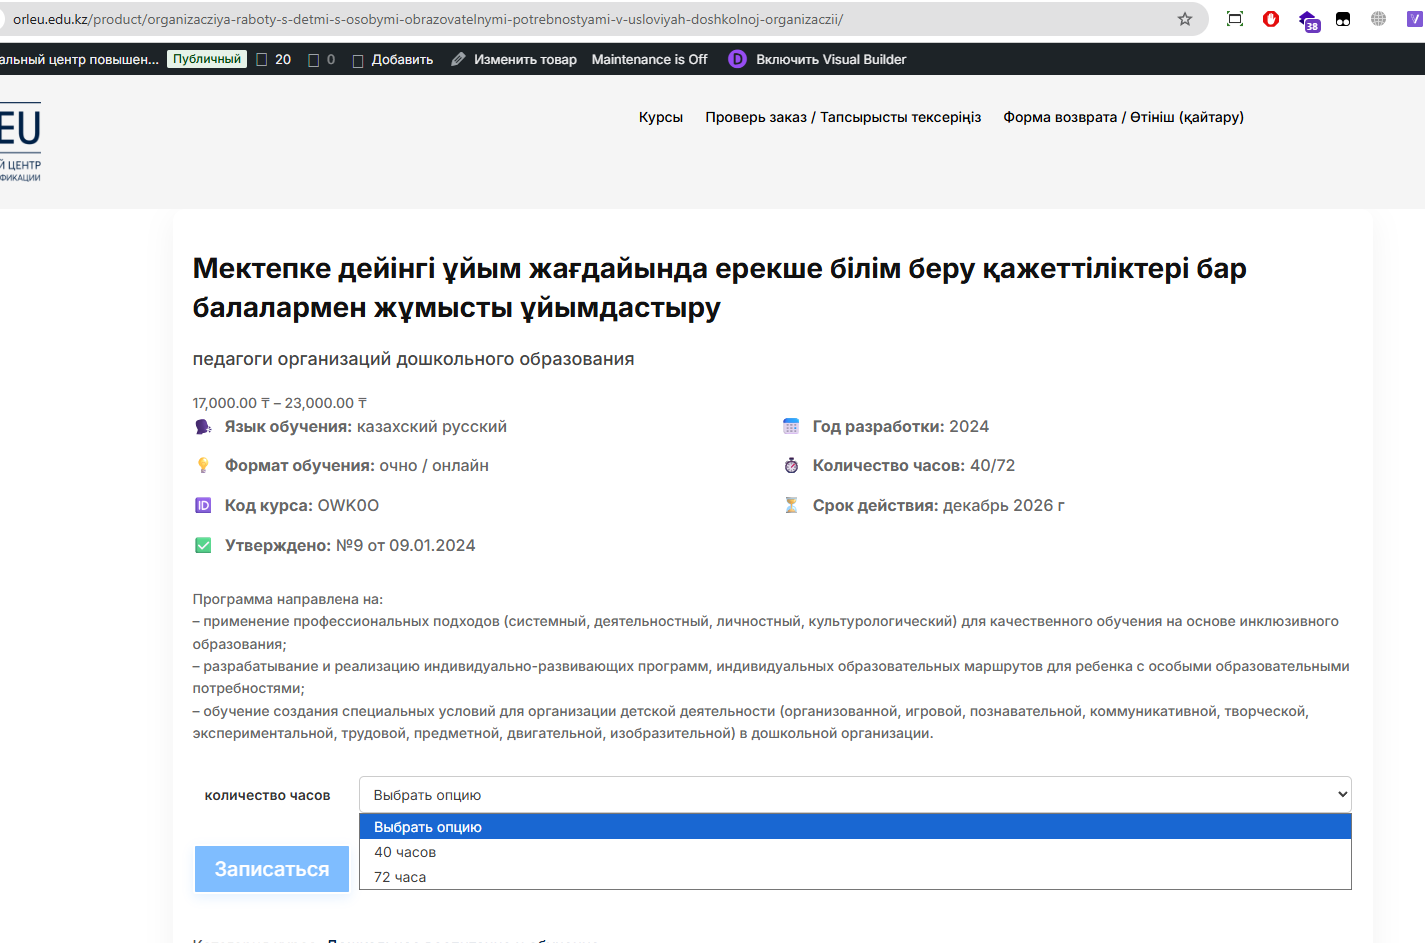Viewport: 1425px width, 943px height.
Task: Choose the 40 часов option
Action: click(405, 852)
